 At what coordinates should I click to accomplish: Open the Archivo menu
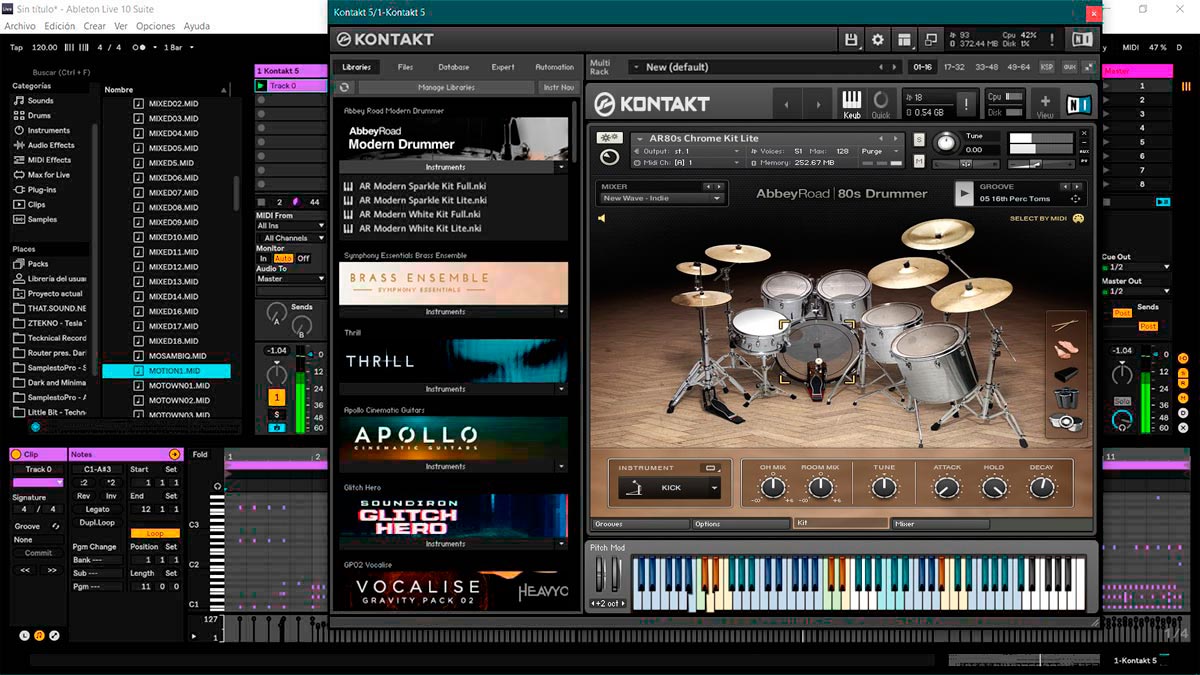pos(20,26)
